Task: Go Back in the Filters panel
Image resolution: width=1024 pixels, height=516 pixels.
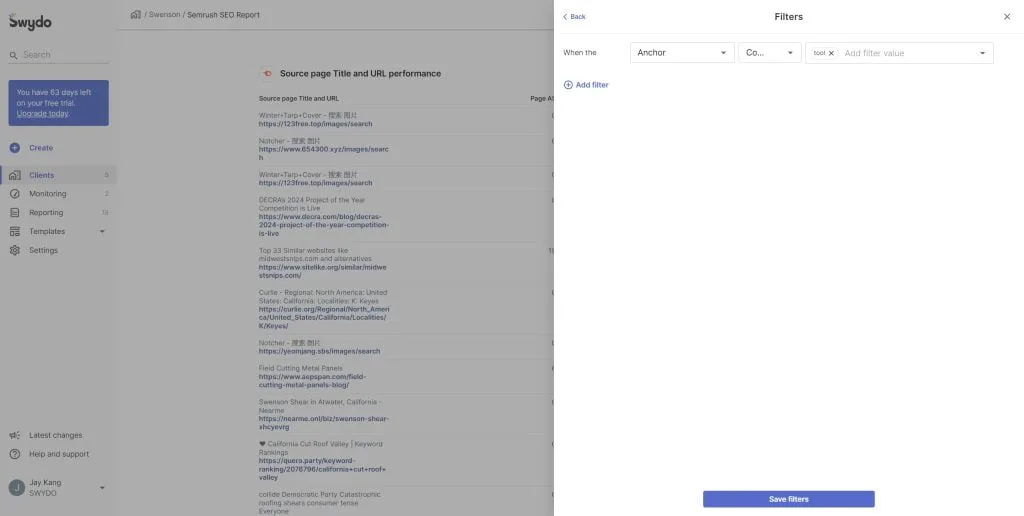Action: click(574, 16)
